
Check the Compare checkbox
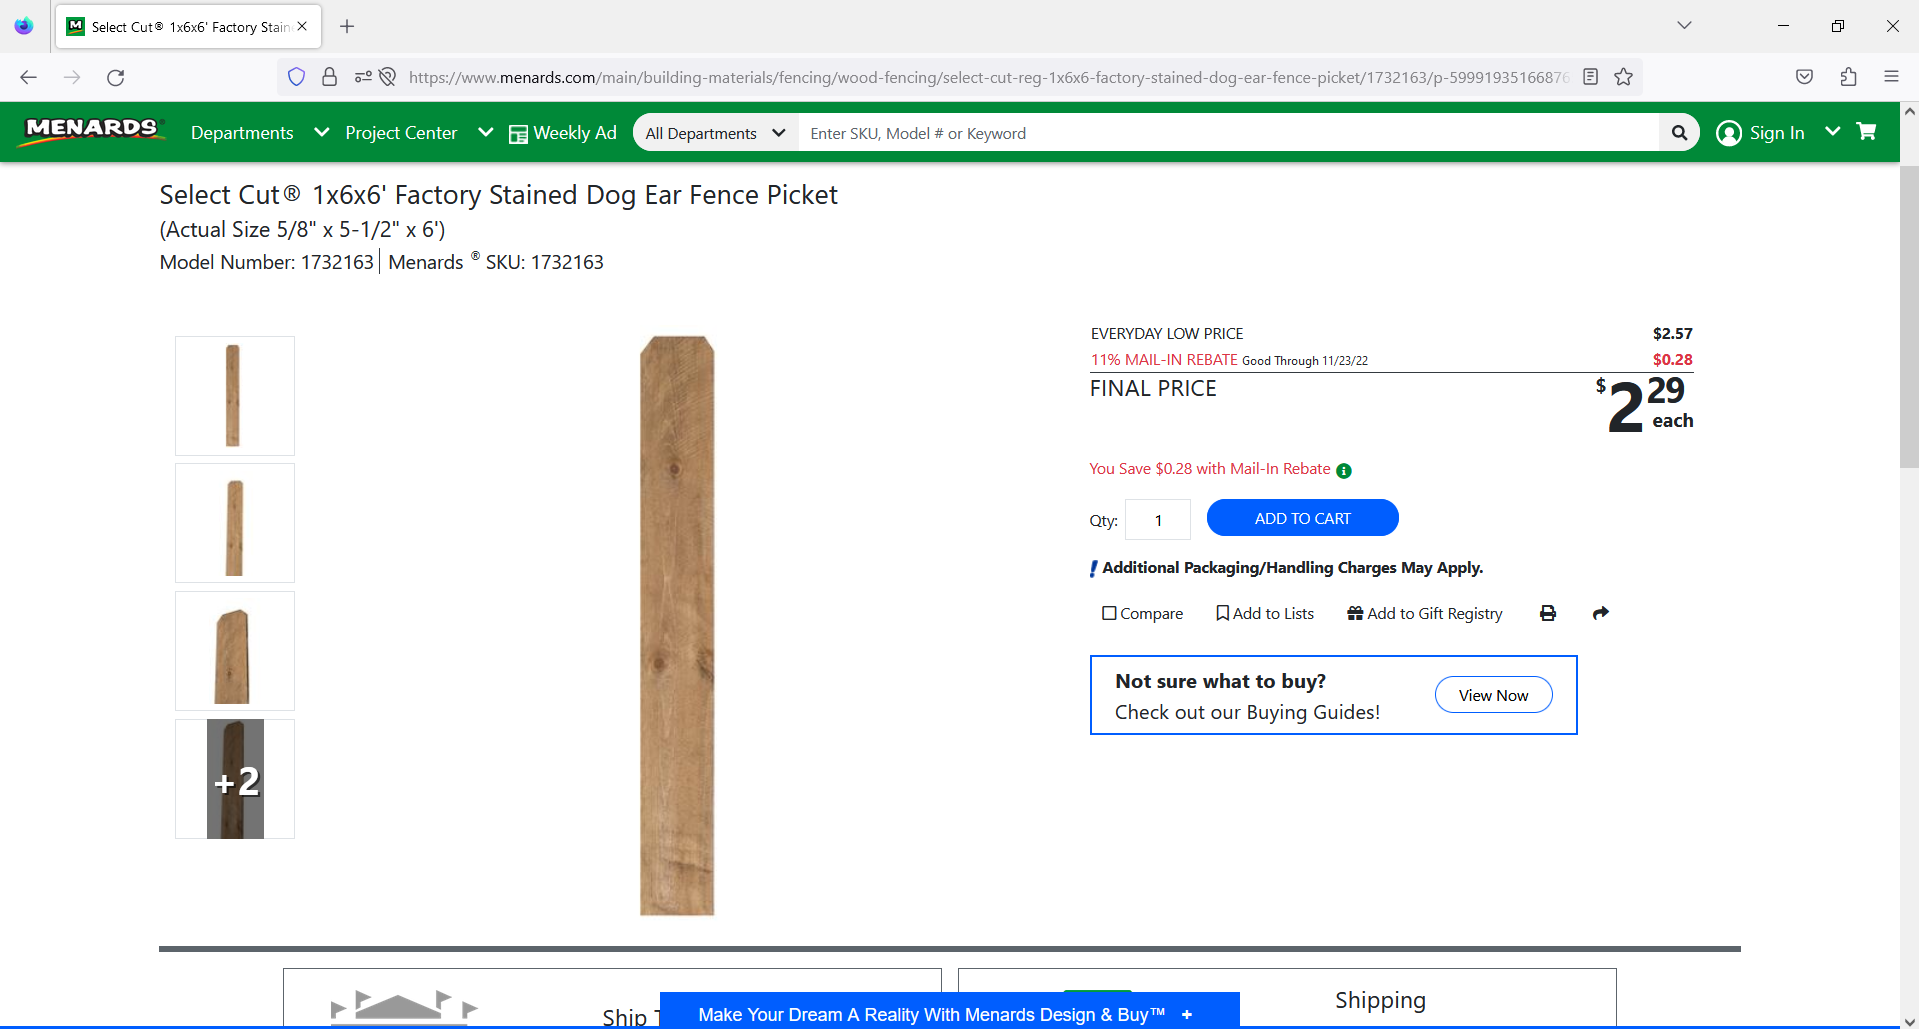coord(1108,612)
